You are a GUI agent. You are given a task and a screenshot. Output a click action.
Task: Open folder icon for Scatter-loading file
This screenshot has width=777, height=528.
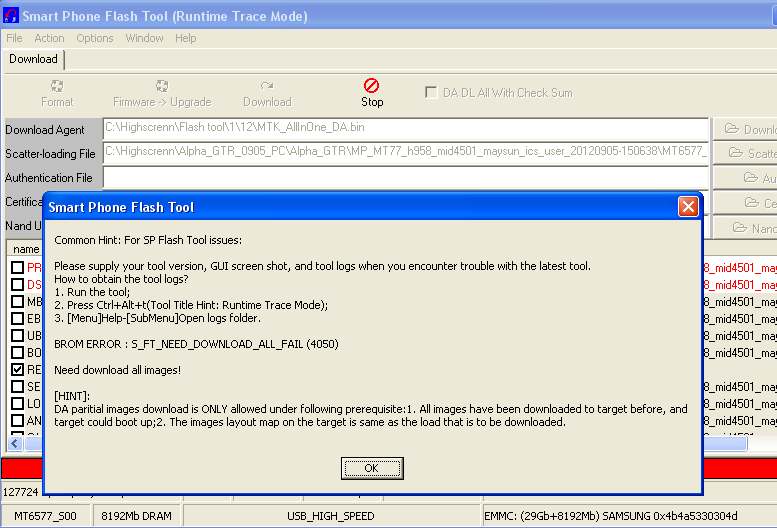(735, 153)
